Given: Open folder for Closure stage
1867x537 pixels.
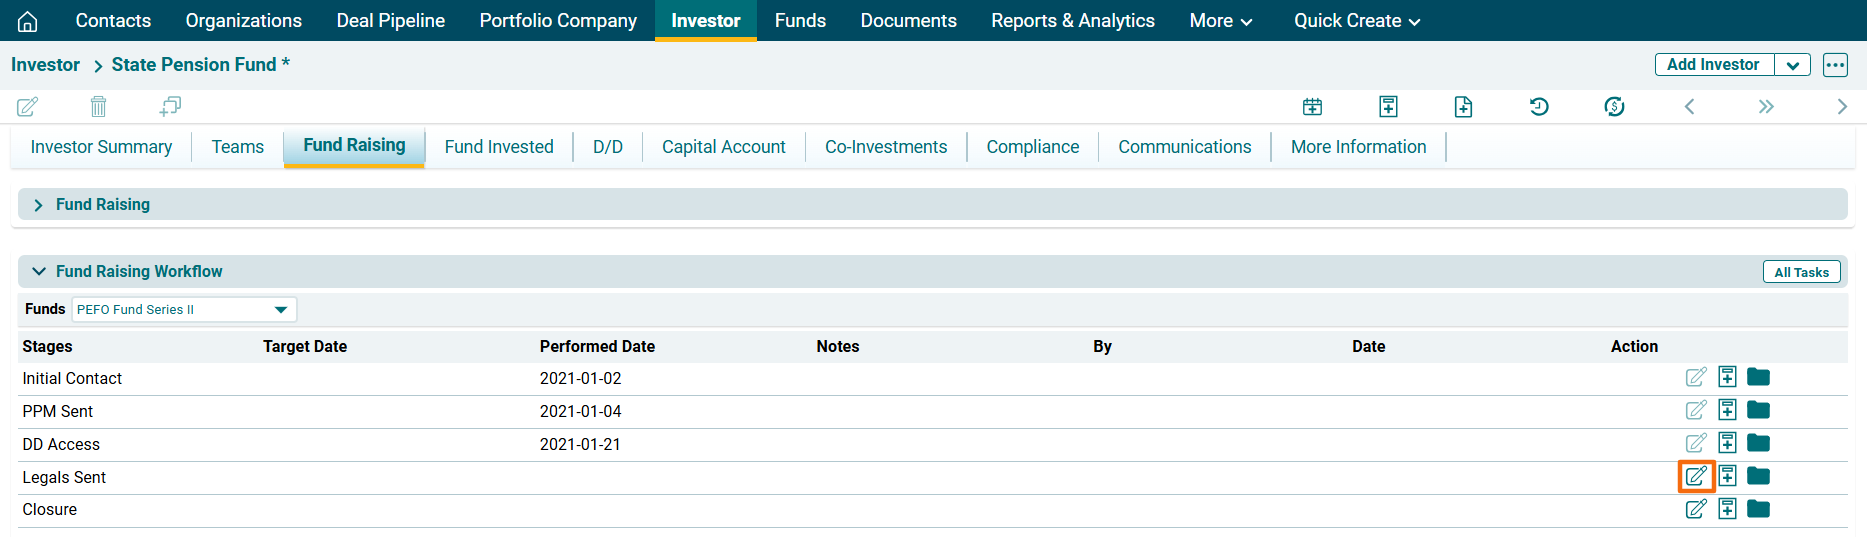Looking at the screenshot, I should pyautogui.click(x=1758, y=509).
